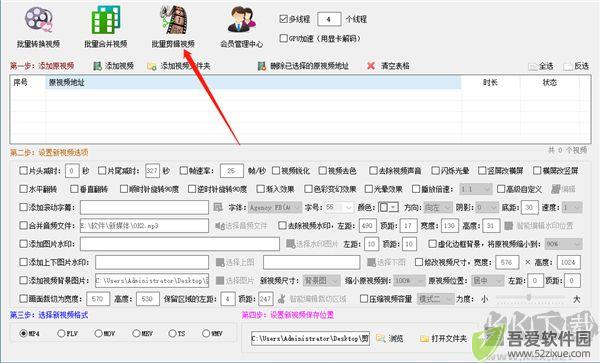Open the 方向 direction dropdown
Image resolution: width=600 pixels, height=363 pixels.
tap(438, 207)
